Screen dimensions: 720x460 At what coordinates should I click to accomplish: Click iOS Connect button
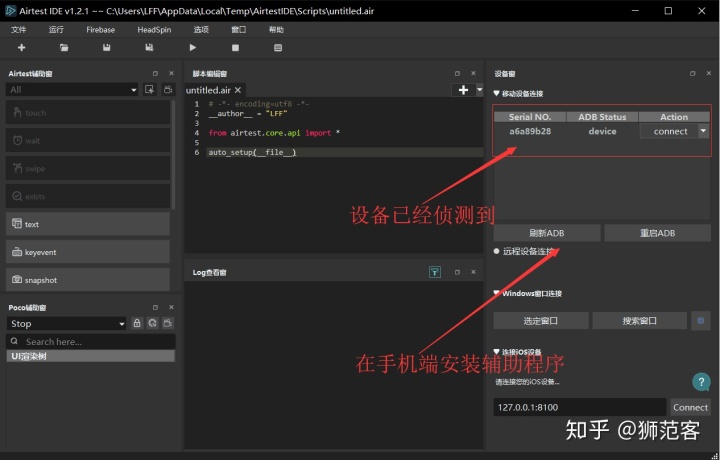690,407
